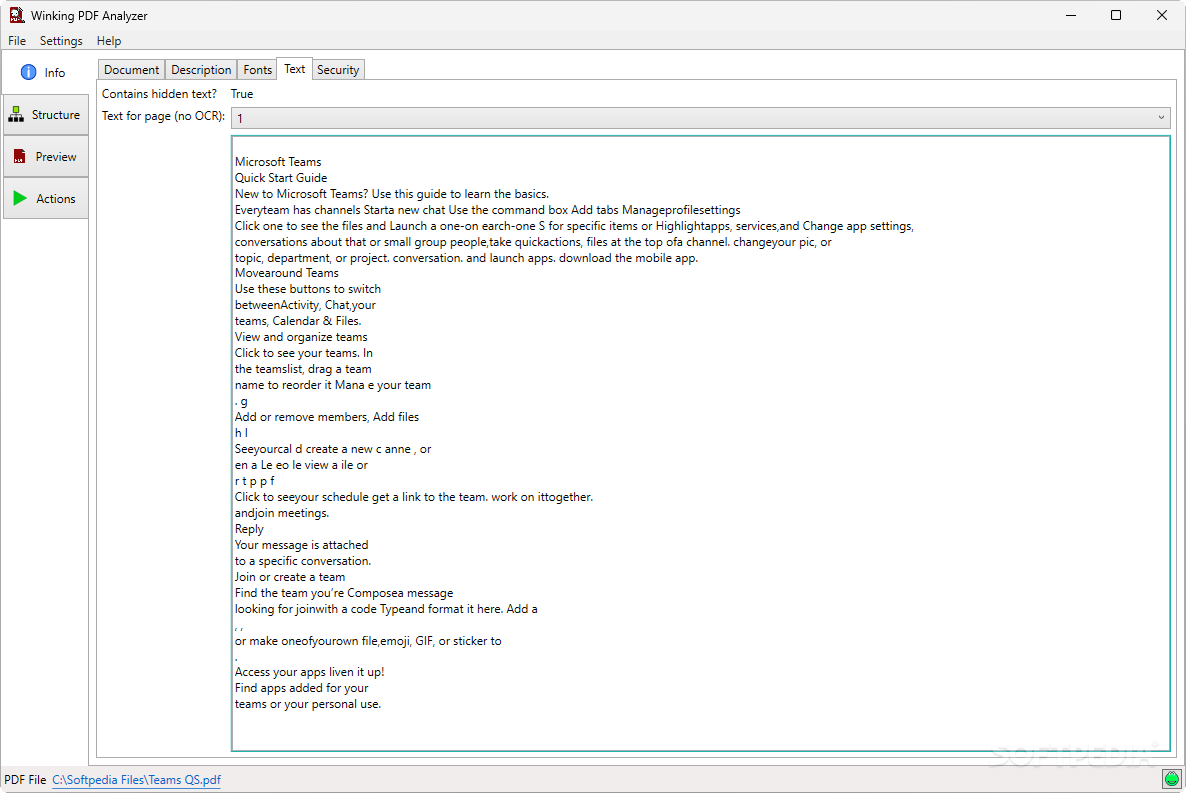This screenshot has width=1186, height=793.
Task: Click the 'Your message is attached' line
Action: [x=301, y=545]
